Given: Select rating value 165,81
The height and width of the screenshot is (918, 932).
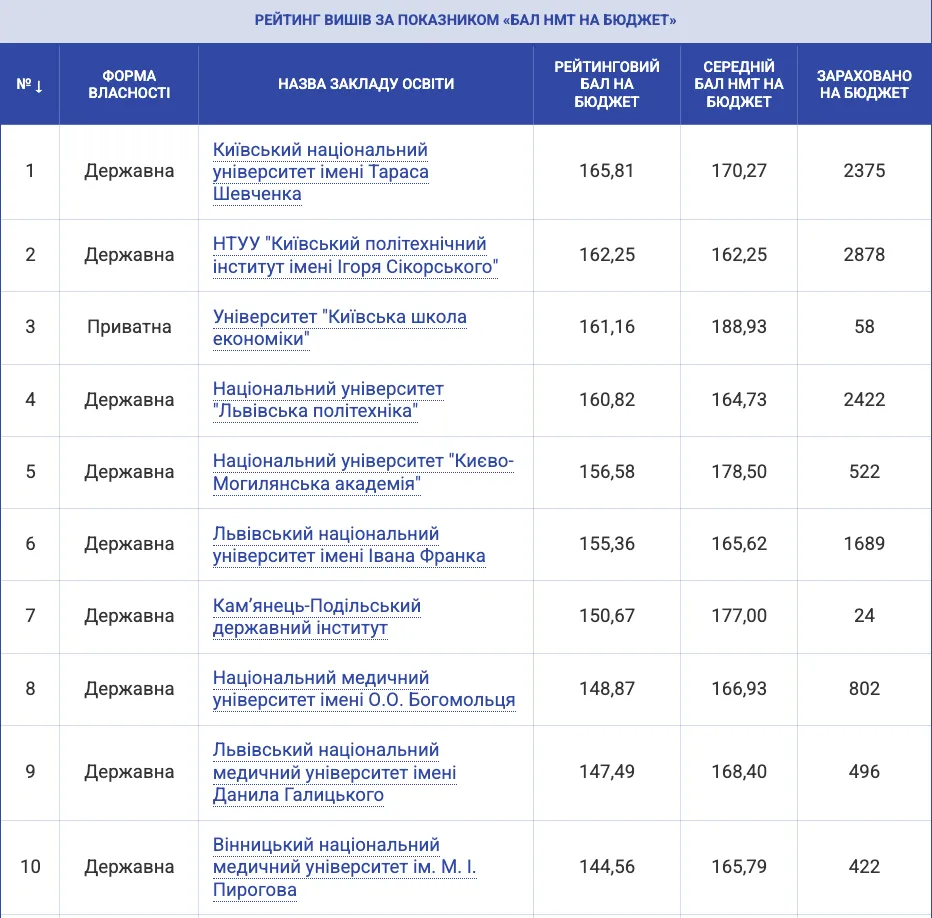Looking at the screenshot, I should click(x=607, y=171).
